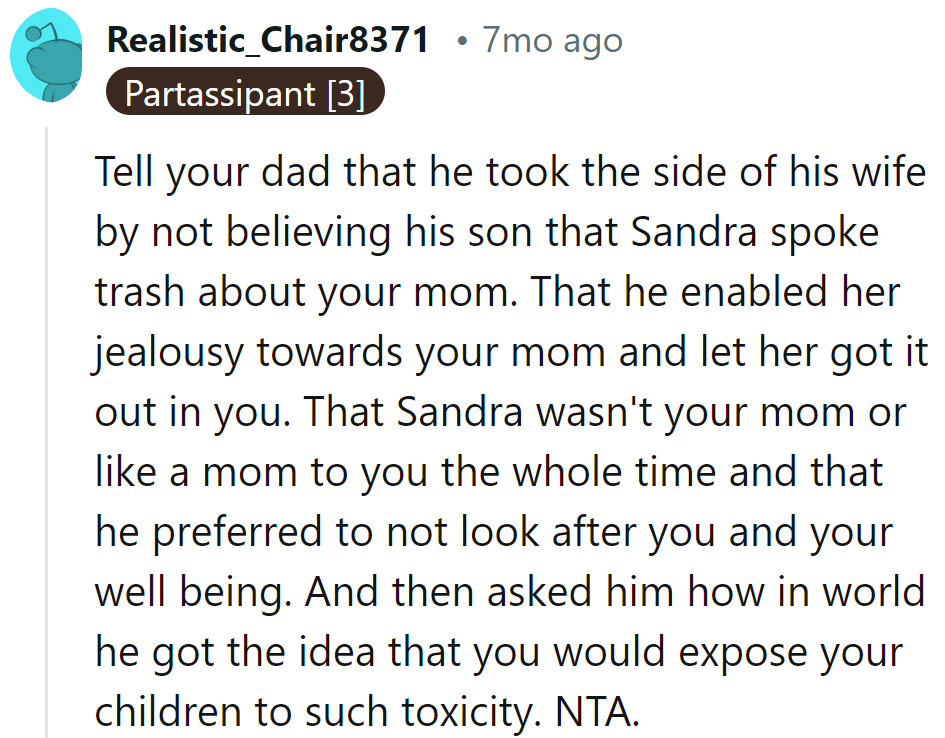Collapse the comment using the thread line

click(47, 432)
